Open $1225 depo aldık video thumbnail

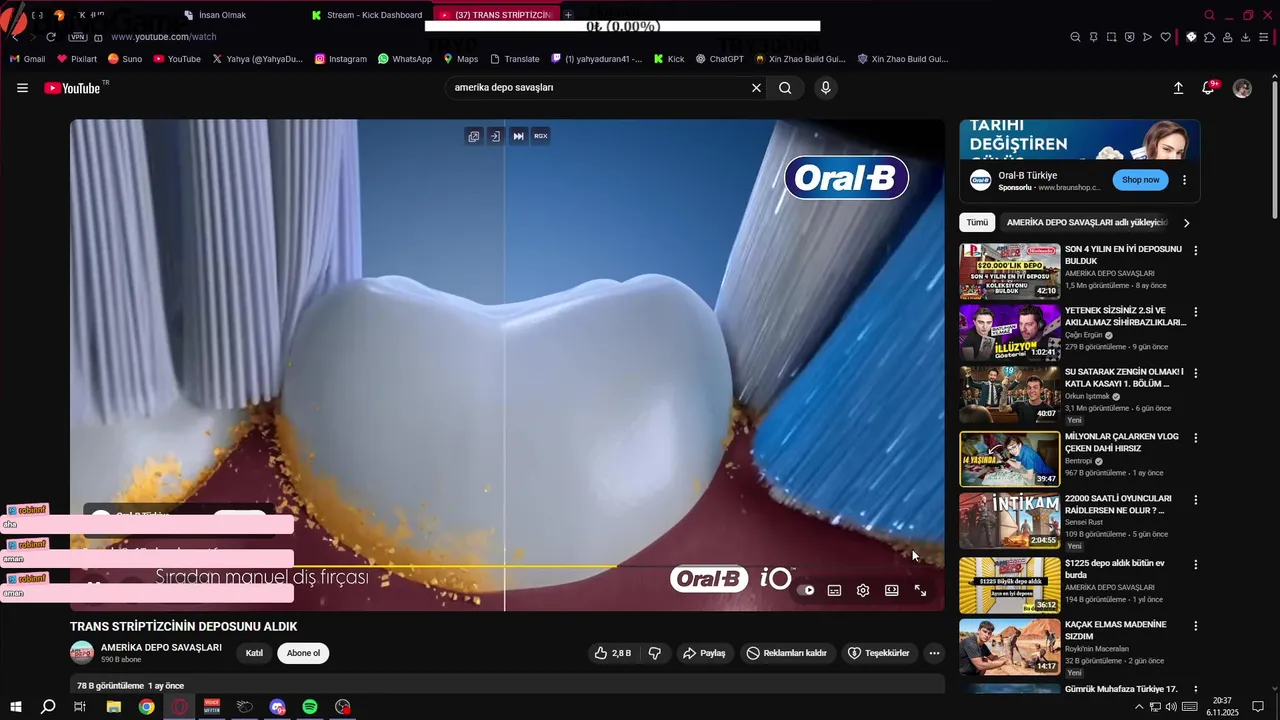[1009, 585]
